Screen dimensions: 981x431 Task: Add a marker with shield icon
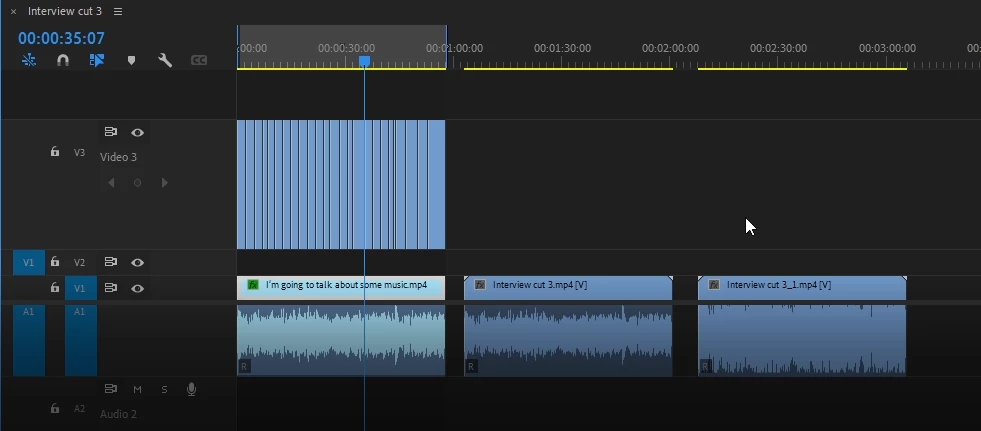pyautogui.click(x=131, y=61)
